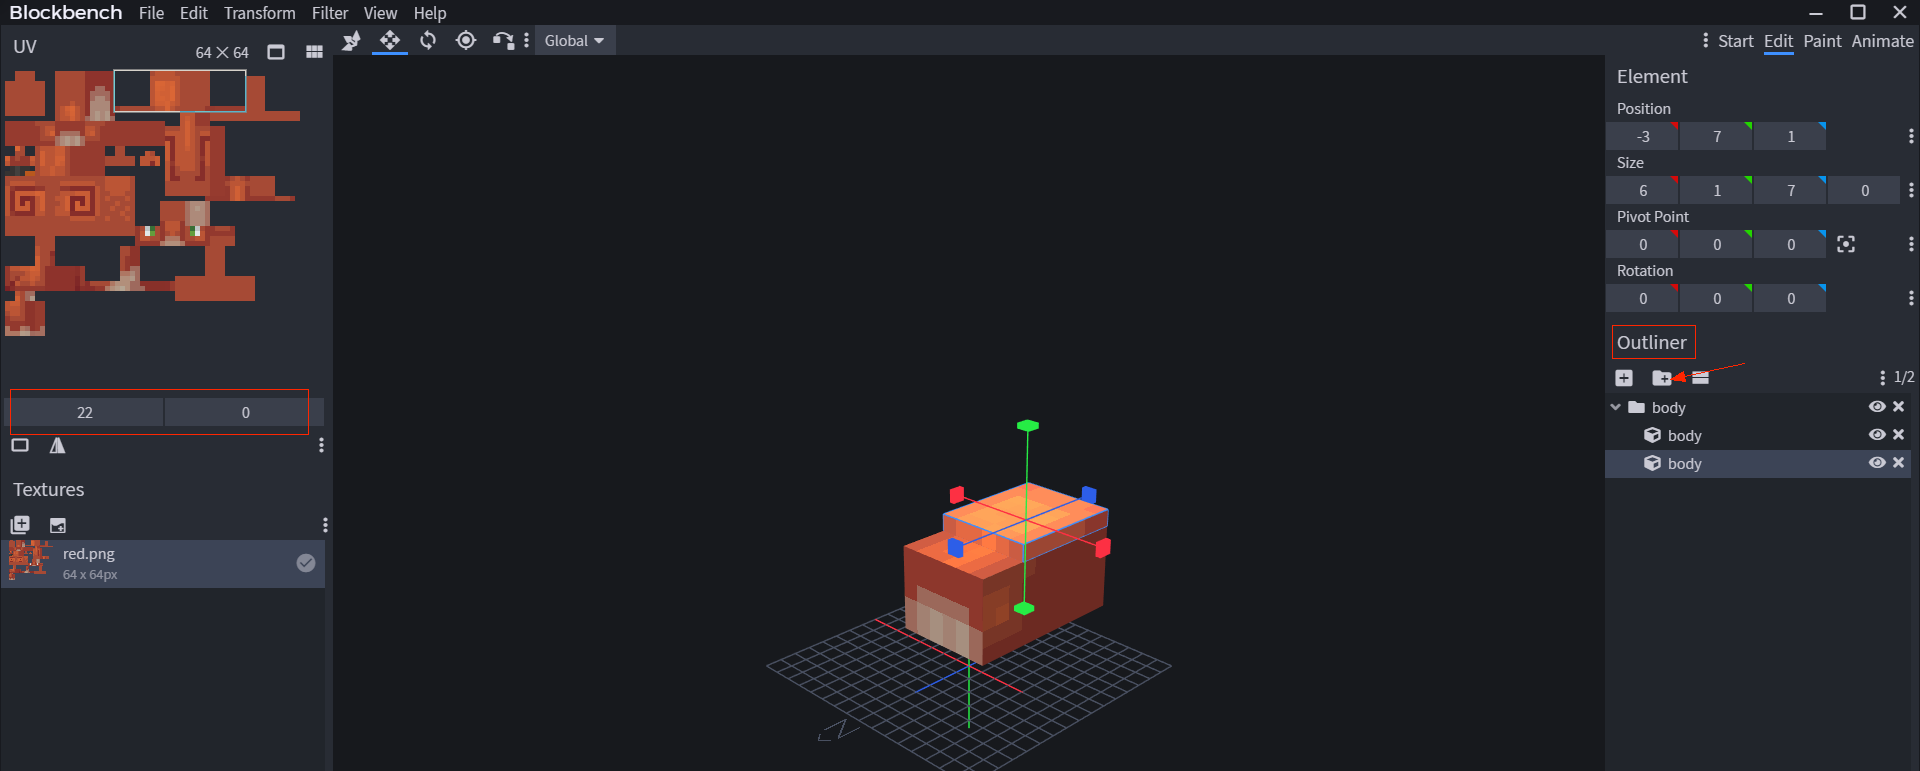The width and height of the screenshot is (1920, 771).
Task: Click the Size inflate field showing 0
Action: click(1864, 190)
